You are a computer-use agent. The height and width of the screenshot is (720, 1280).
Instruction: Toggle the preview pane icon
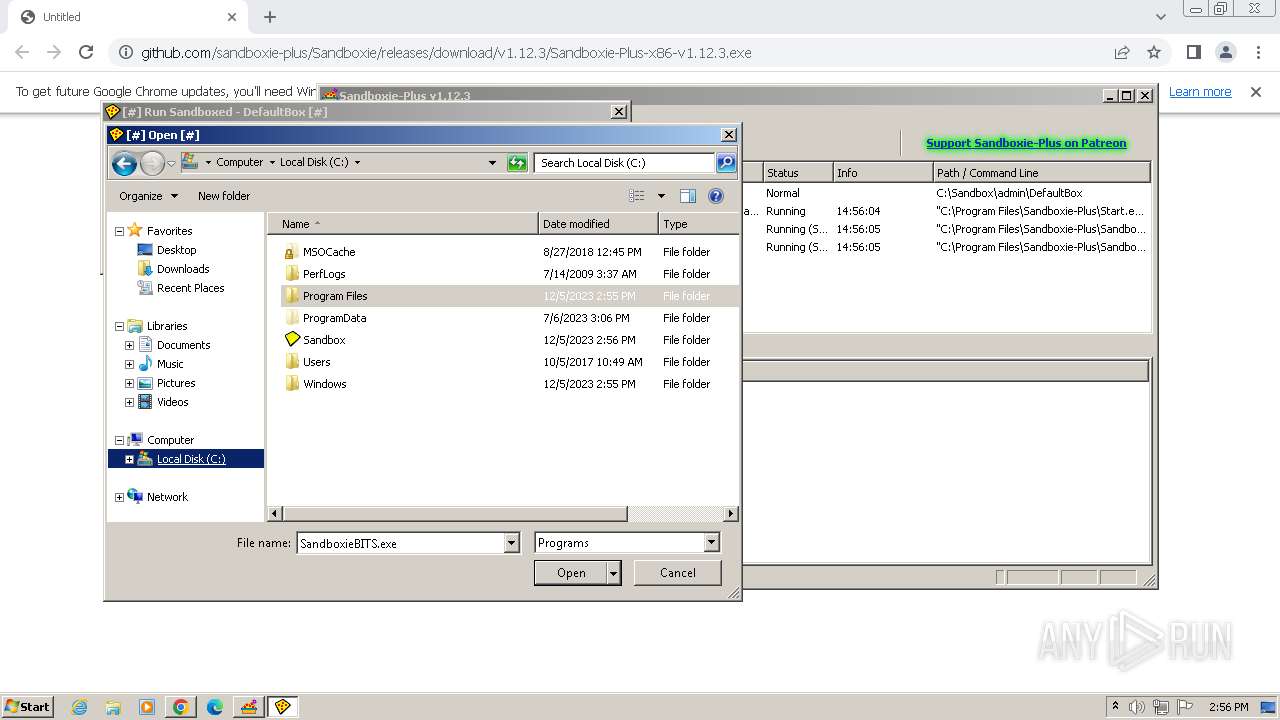(x=688, y=196)
